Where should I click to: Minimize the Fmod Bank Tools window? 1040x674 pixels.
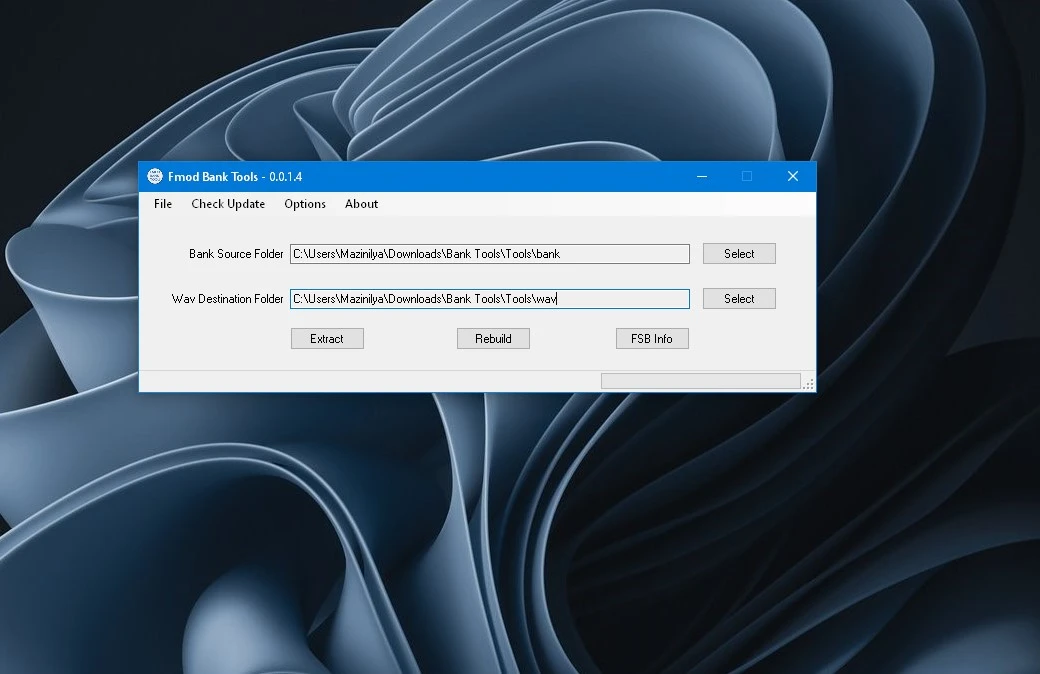pos(702,176)
